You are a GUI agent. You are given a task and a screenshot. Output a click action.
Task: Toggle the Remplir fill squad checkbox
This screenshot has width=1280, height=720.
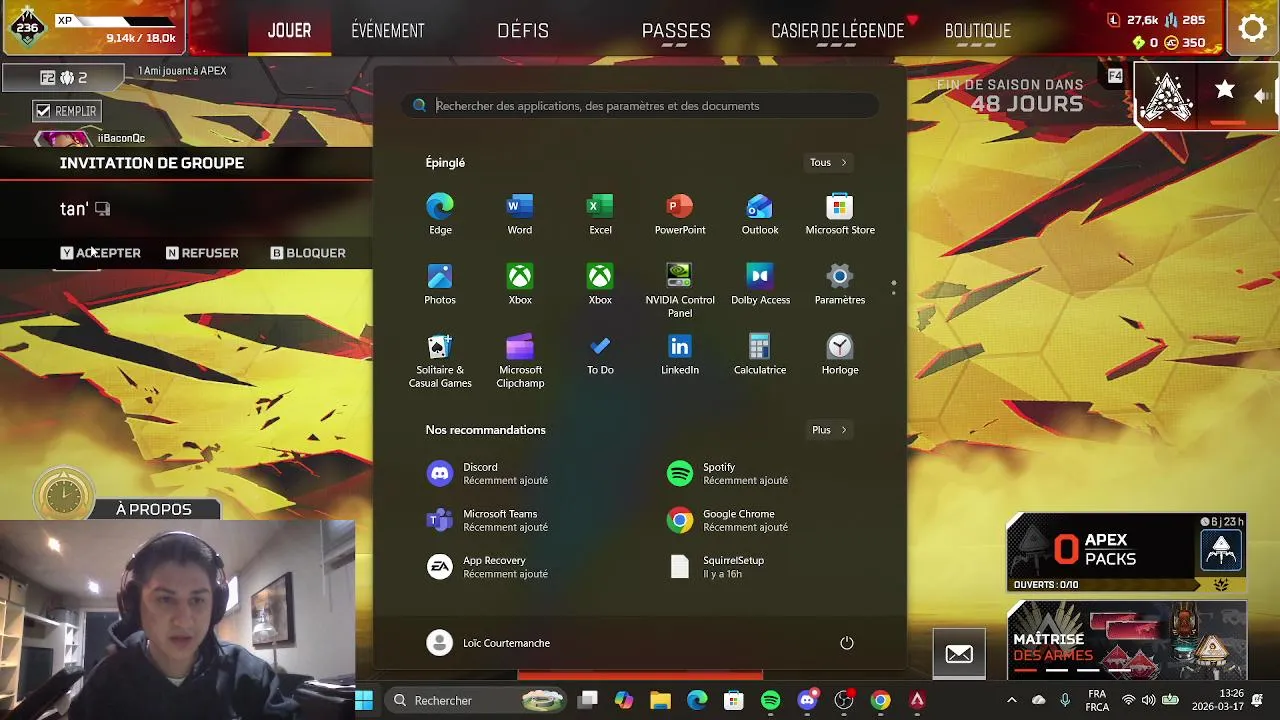(x=43, y=111)
